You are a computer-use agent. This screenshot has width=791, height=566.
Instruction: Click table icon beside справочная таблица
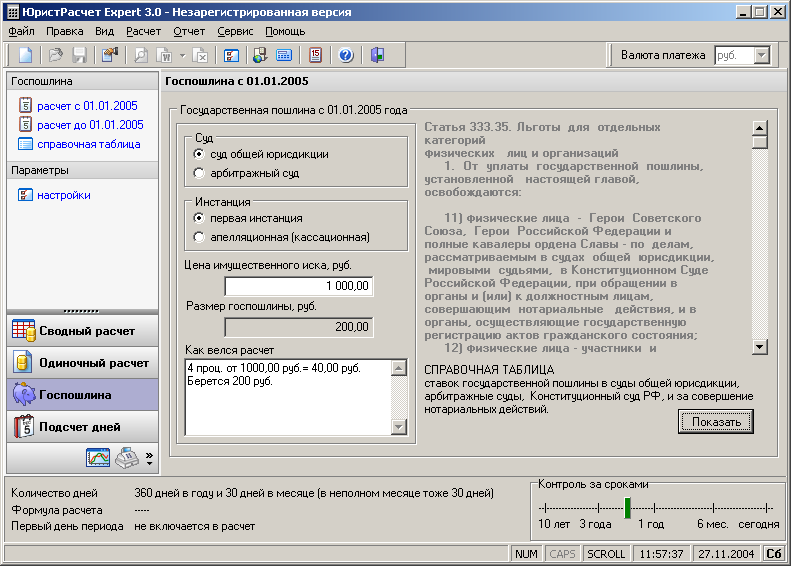click(x=25, y=144)
